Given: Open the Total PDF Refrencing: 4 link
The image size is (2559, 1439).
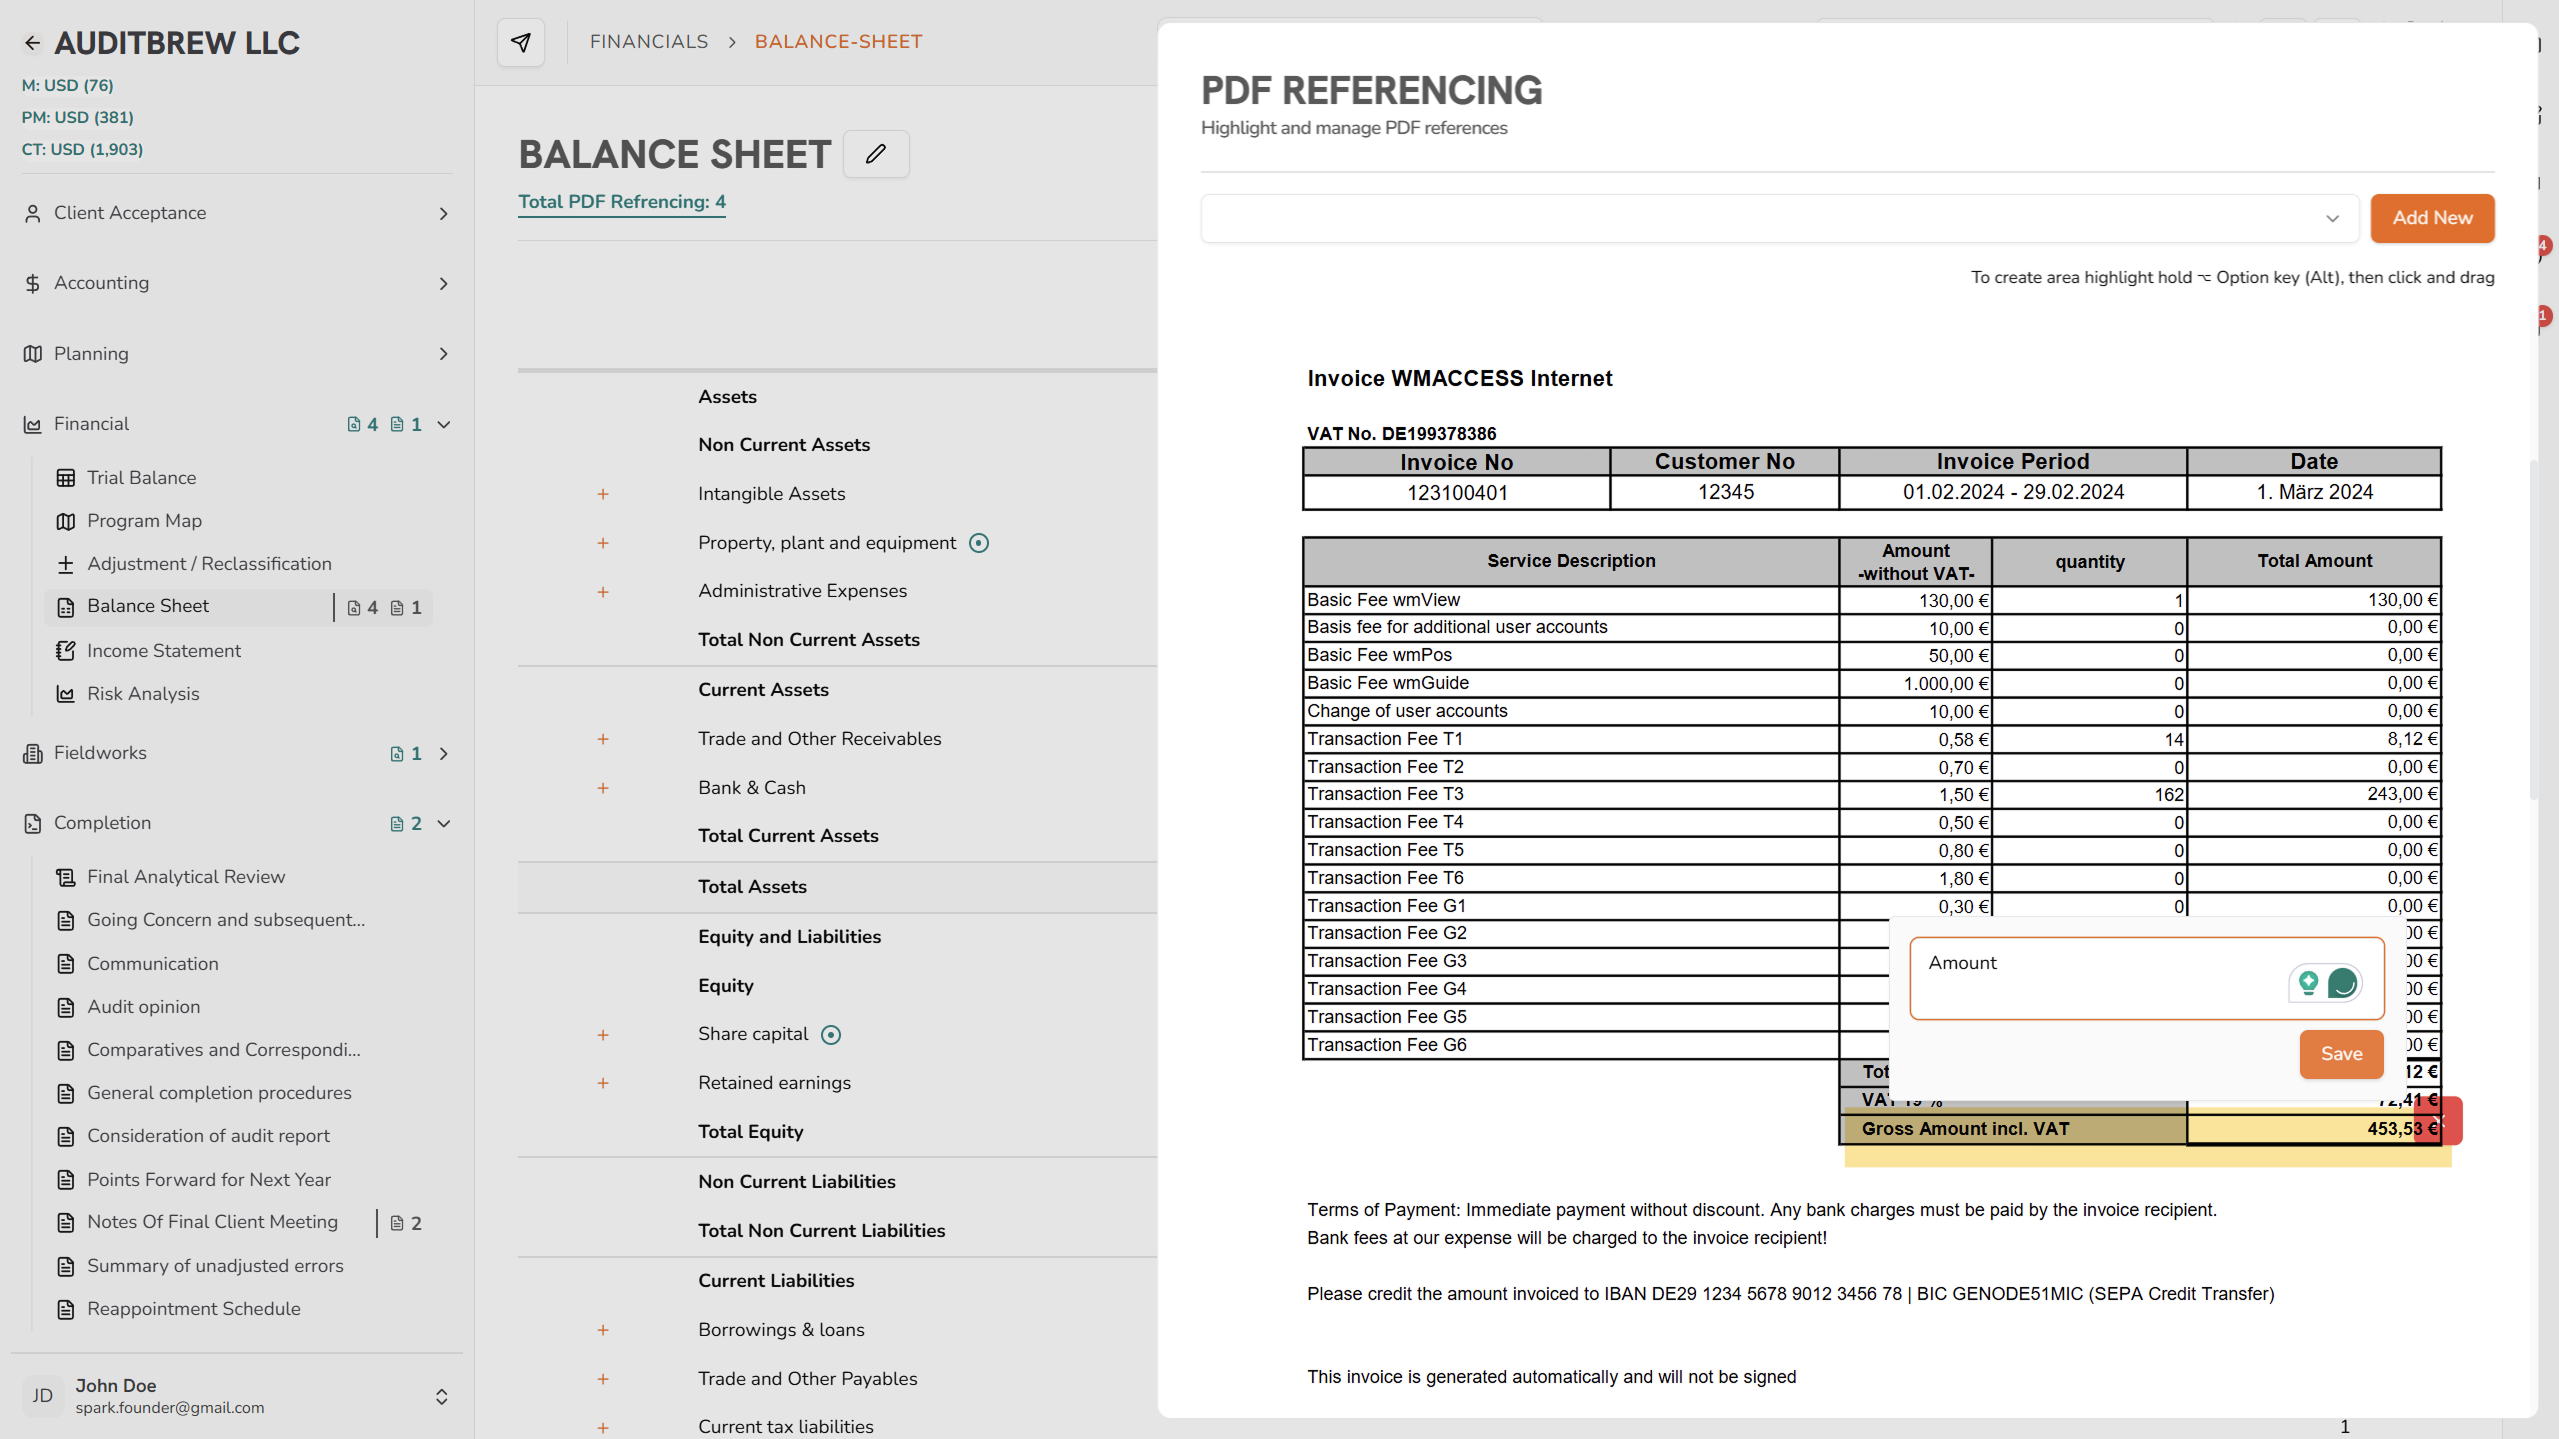Looking at the screenshot, I should click(621, 201).
